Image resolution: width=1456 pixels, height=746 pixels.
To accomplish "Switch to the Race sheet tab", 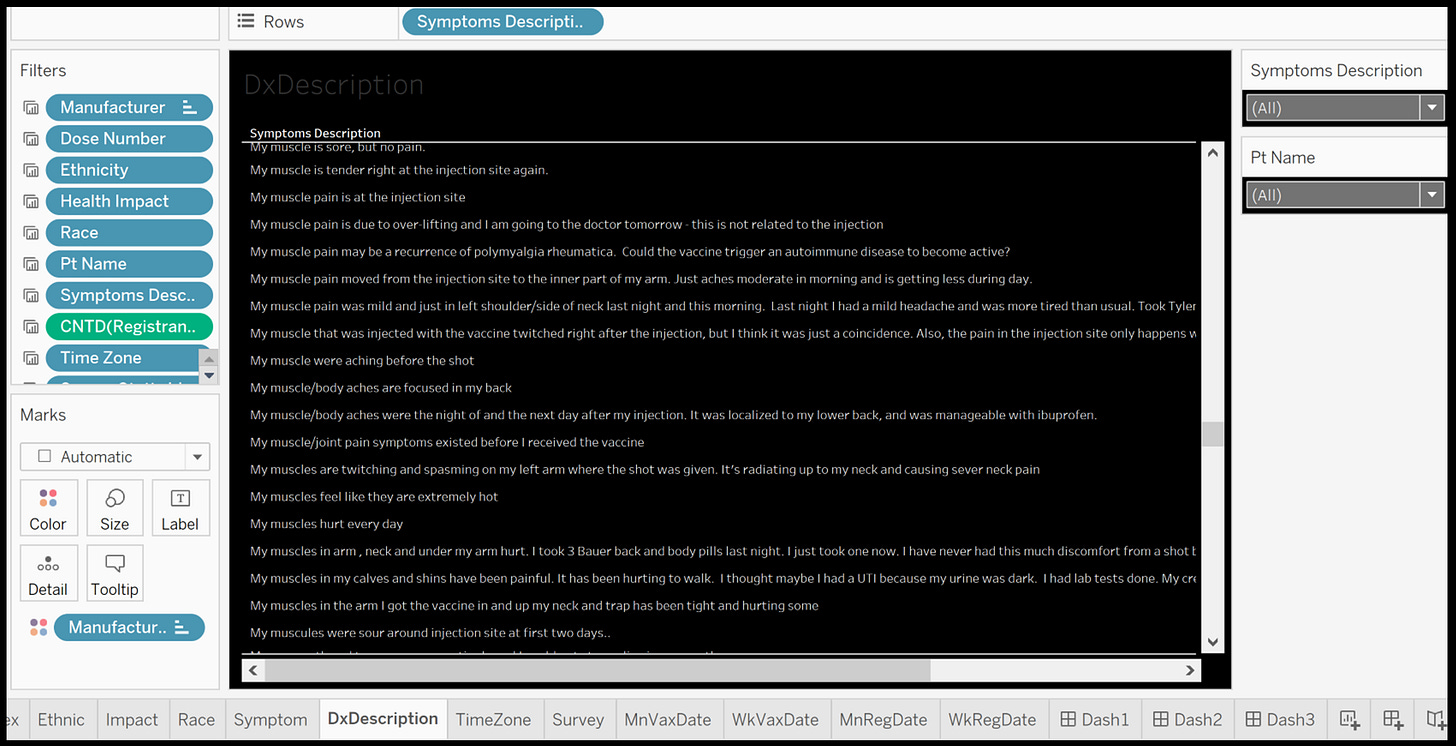I will pos(196,719).
